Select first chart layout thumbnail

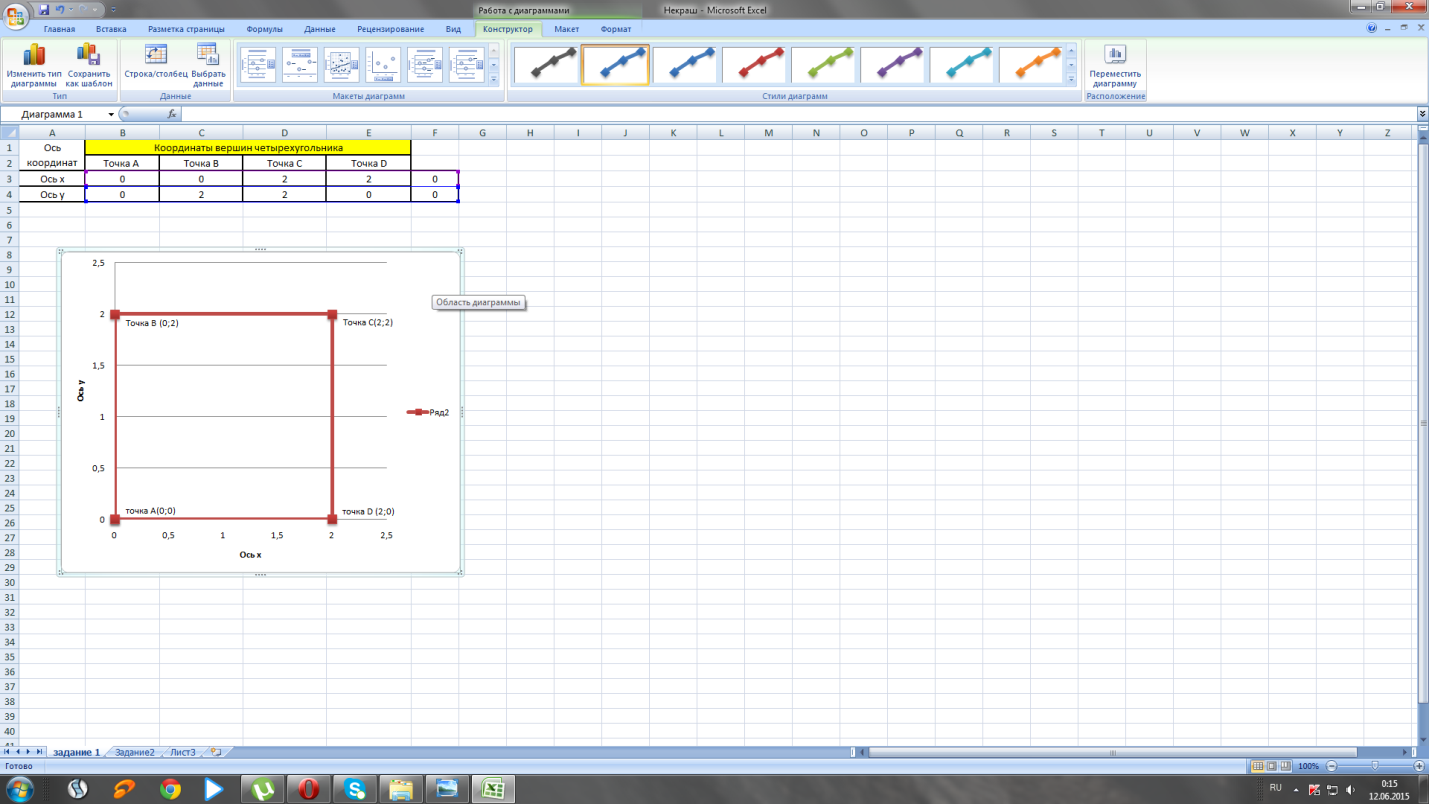[x=258, y=65]
